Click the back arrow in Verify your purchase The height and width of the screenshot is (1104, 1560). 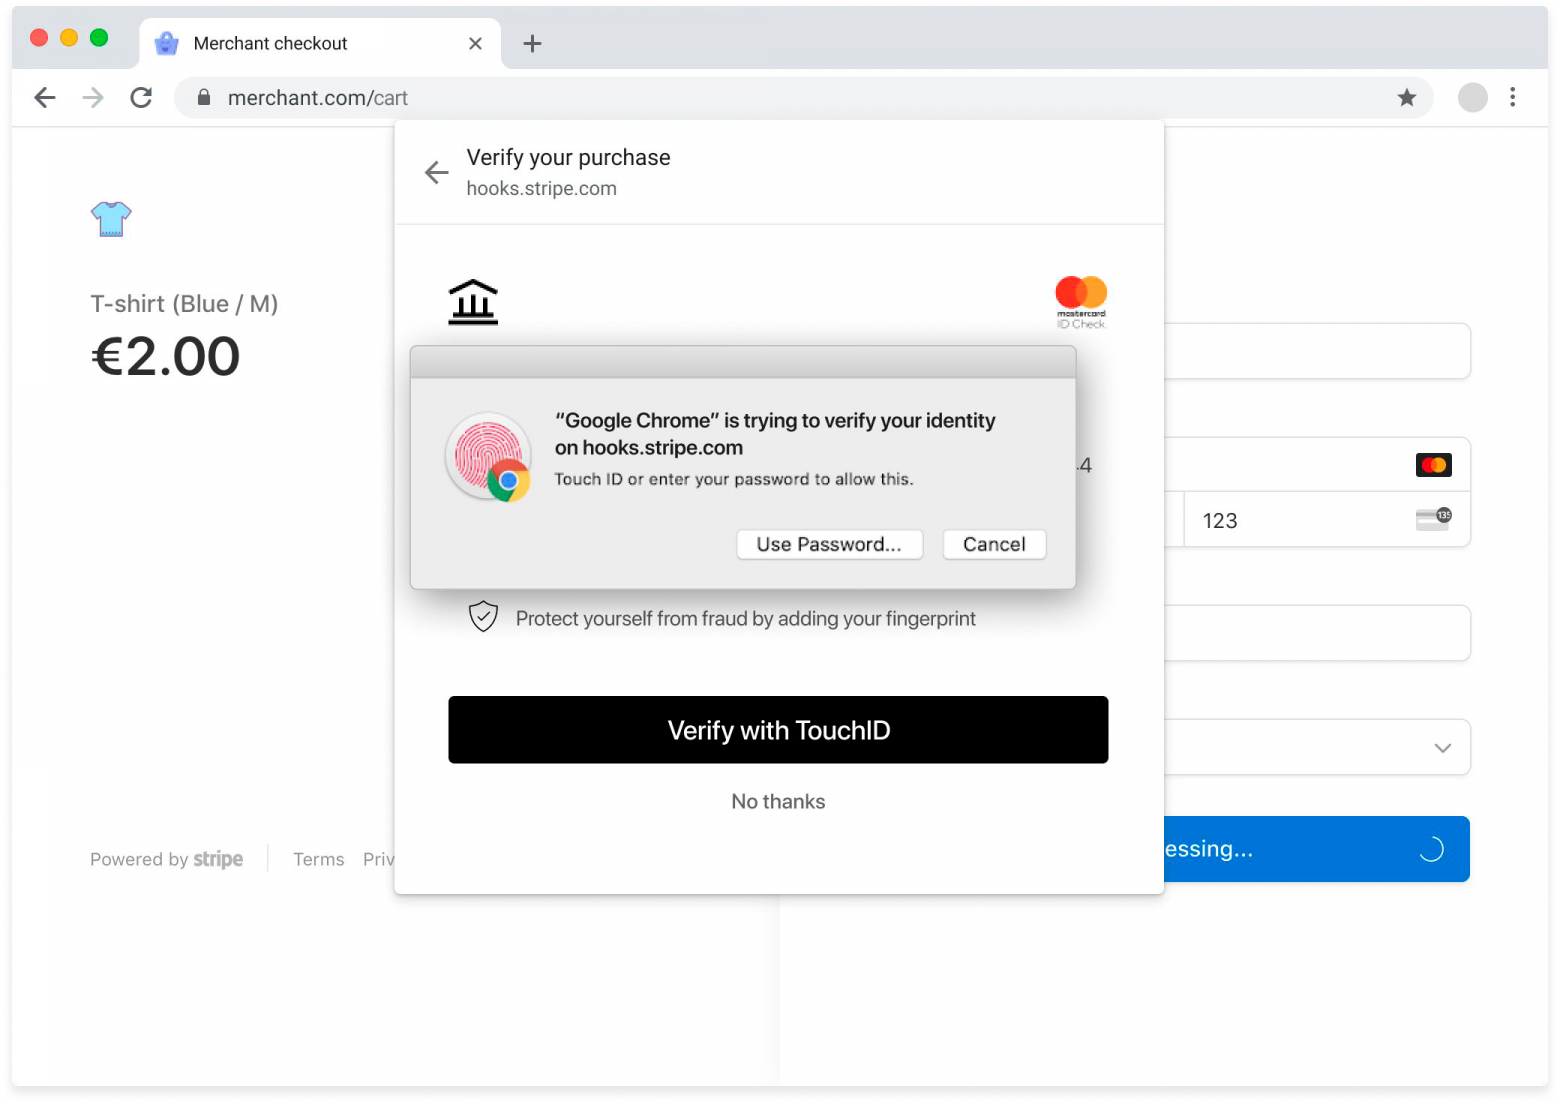click(x=437, y=172)
